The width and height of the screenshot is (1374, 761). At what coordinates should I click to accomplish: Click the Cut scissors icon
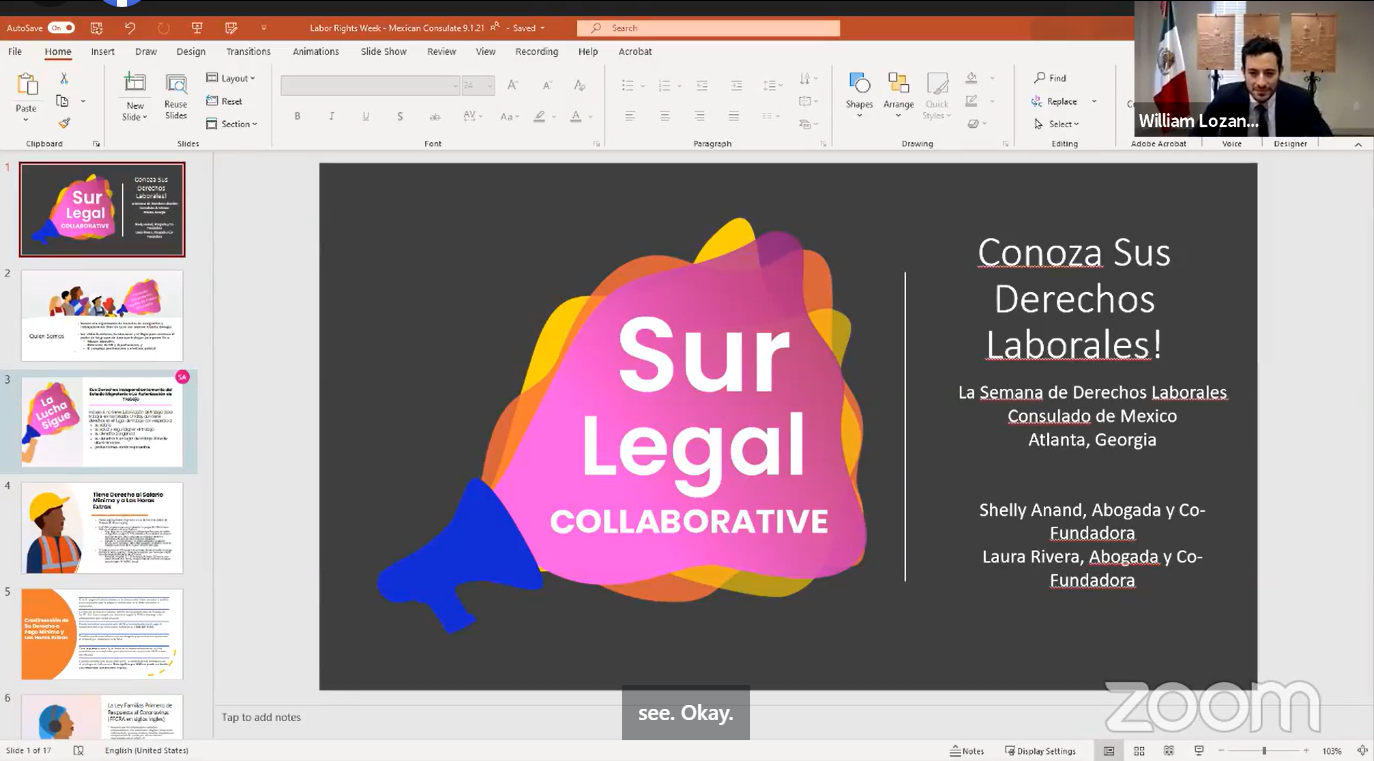64,79
